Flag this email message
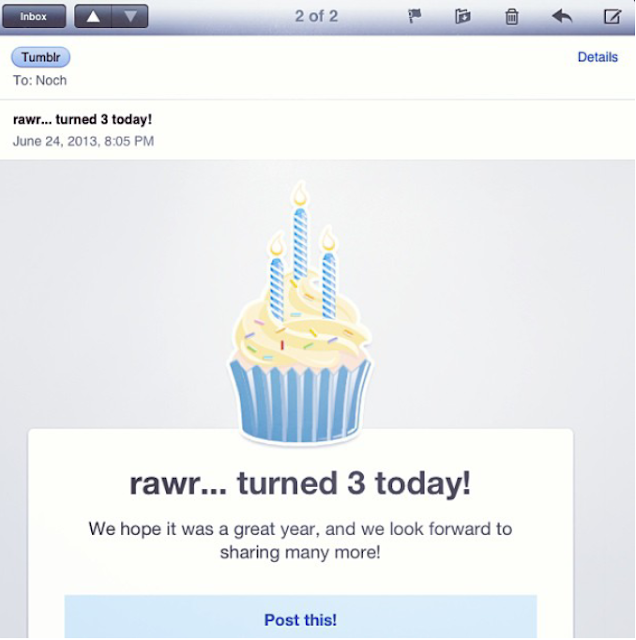636x640 pixels. click(x=415, y=16)
